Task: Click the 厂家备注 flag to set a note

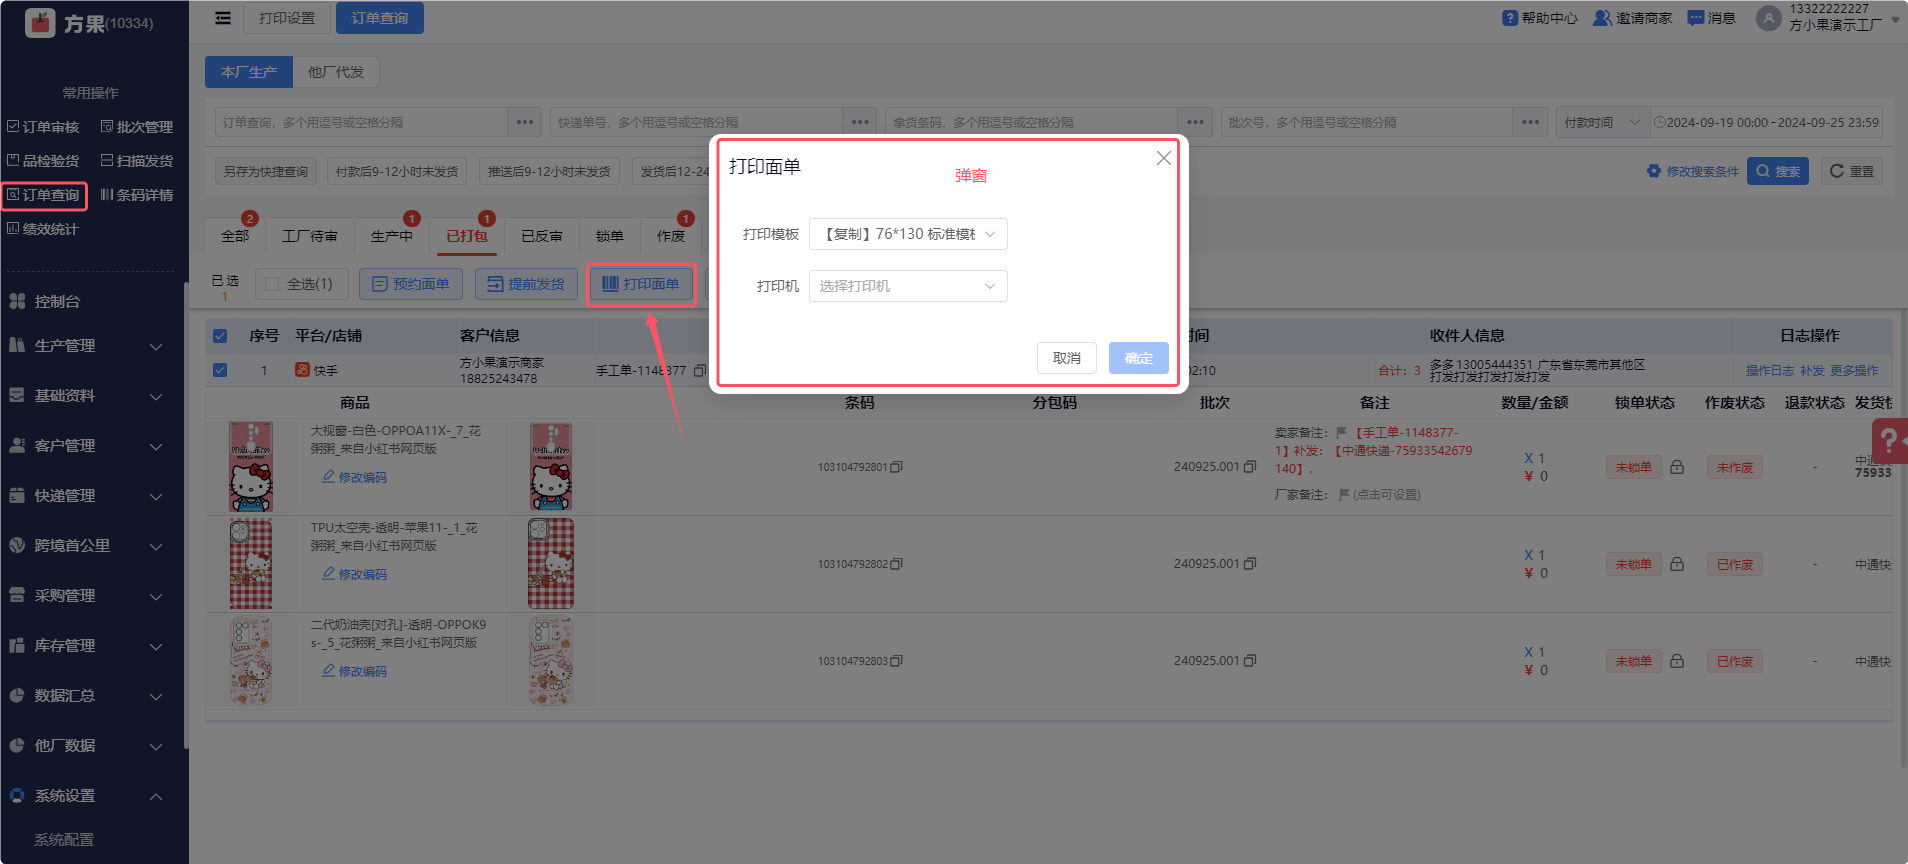Action: pos(1344,494)
